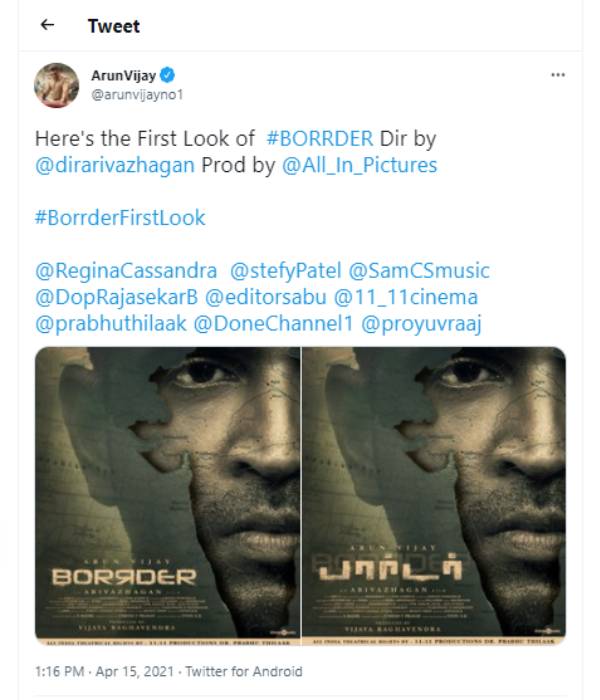View the Tamil title poster image

click(434, 496)
